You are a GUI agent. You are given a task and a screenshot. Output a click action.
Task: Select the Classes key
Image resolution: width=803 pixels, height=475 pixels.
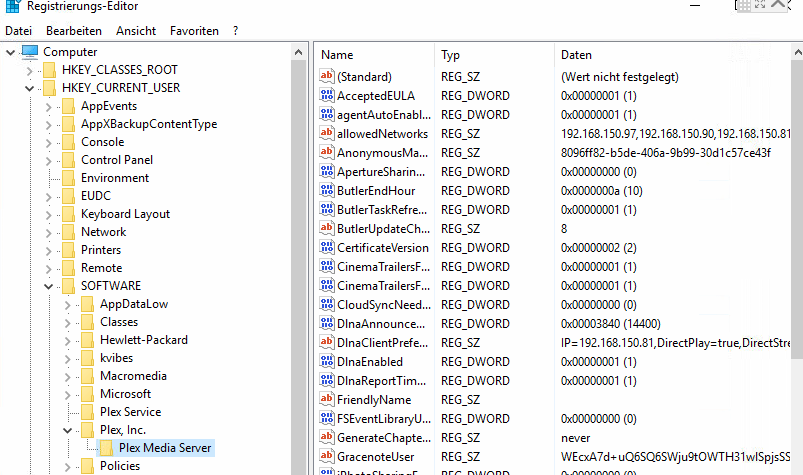119,322
